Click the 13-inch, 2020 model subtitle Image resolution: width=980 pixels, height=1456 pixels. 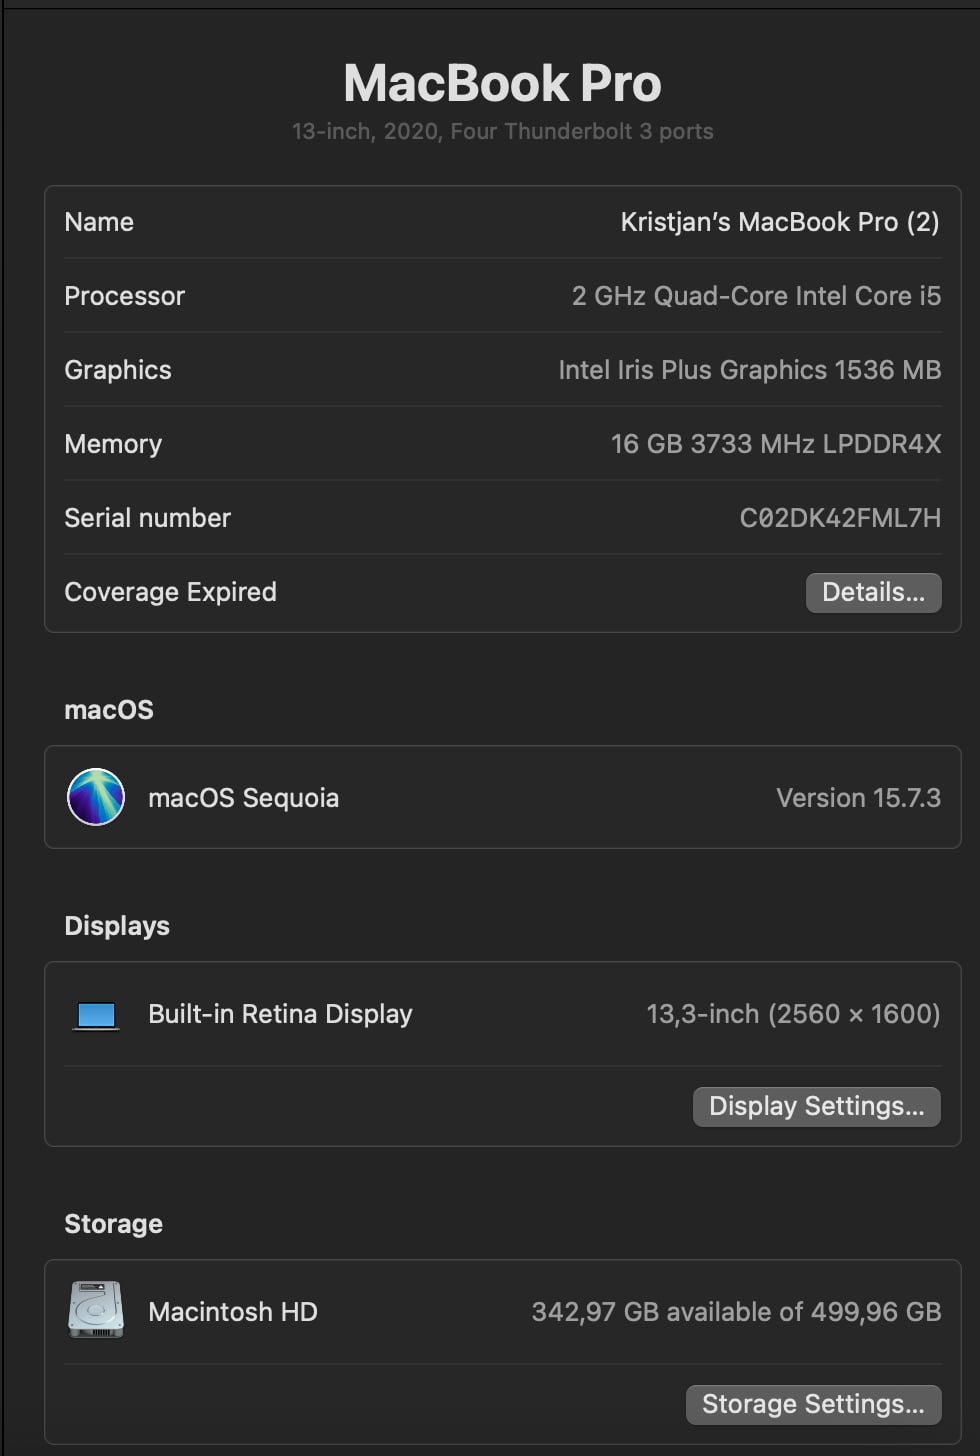pyautogui.click(x=502, y=131)
